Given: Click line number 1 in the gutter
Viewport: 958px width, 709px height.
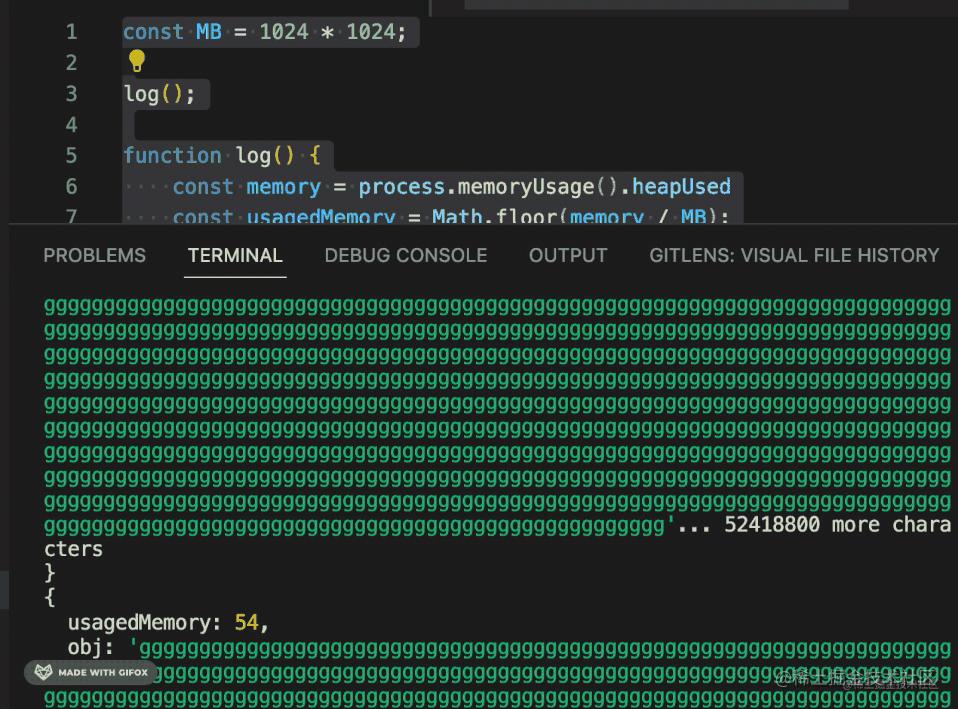Looking at the screenshot, I should pos(71,31).
